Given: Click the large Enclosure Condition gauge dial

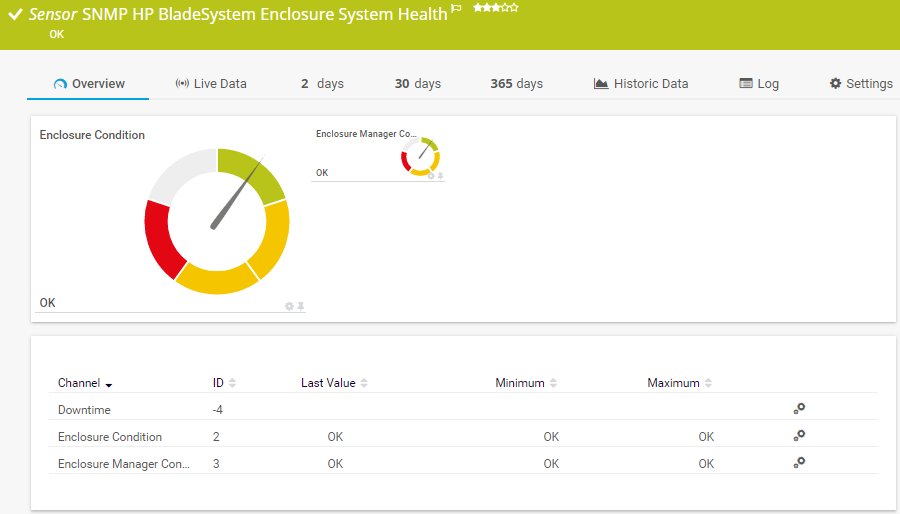Looking at the screenshot, I should (217, 222).
